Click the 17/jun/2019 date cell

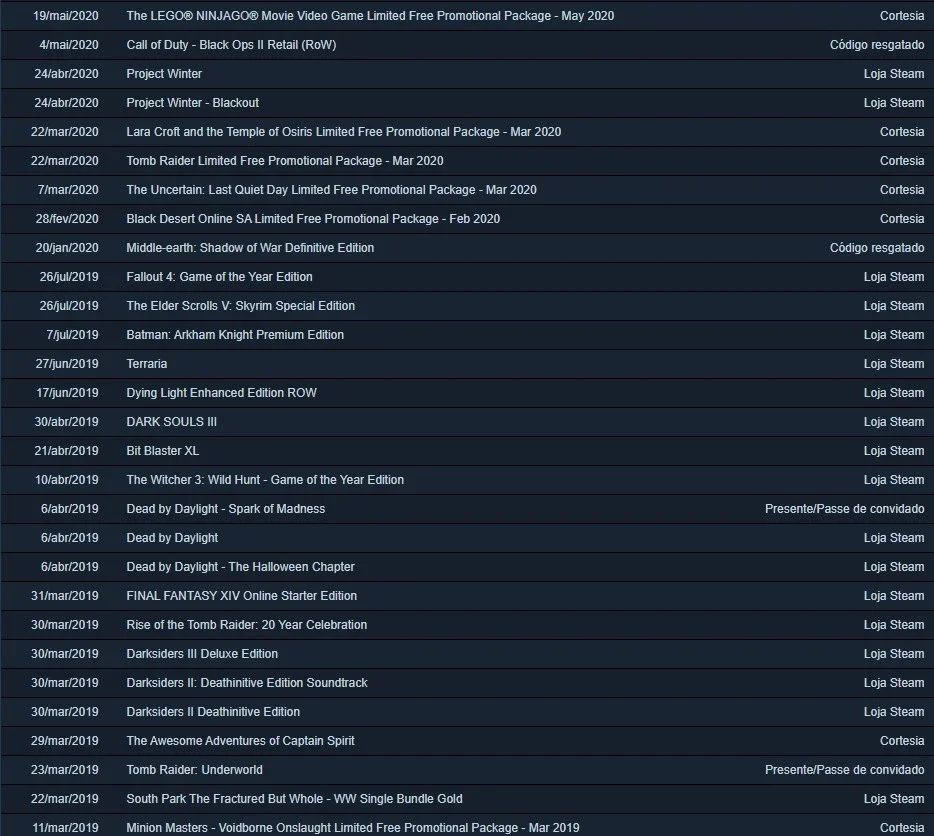pos(67,393)
